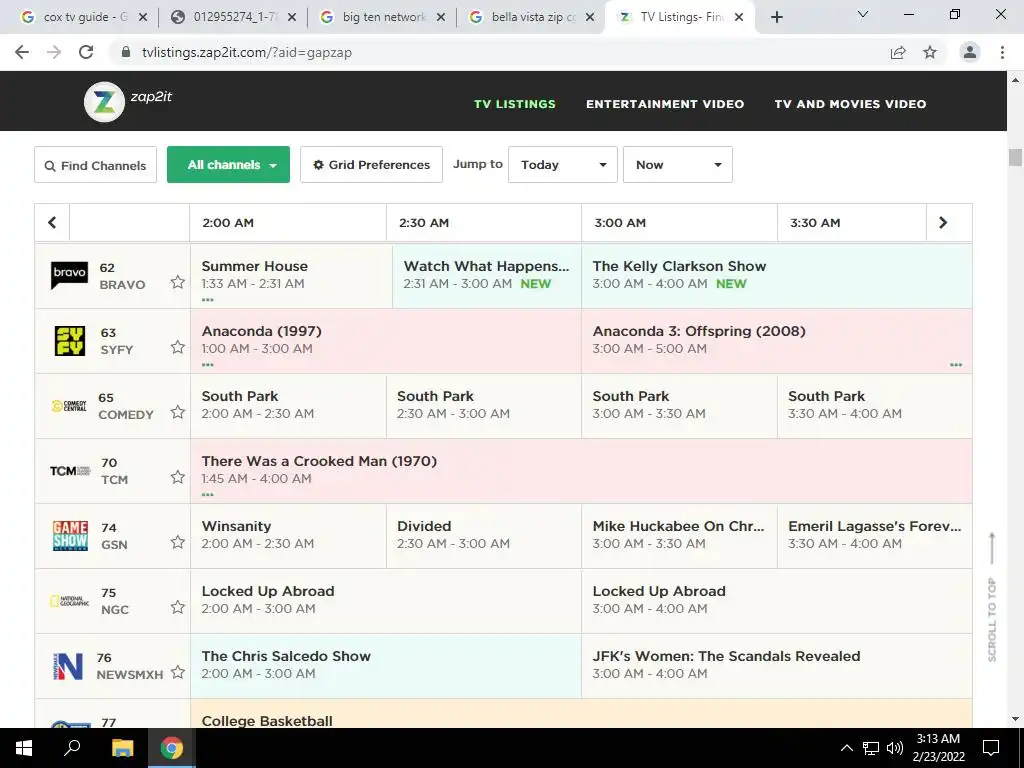
Task: Open Winsanity listing on GSN
Action: tap(288, 536)
